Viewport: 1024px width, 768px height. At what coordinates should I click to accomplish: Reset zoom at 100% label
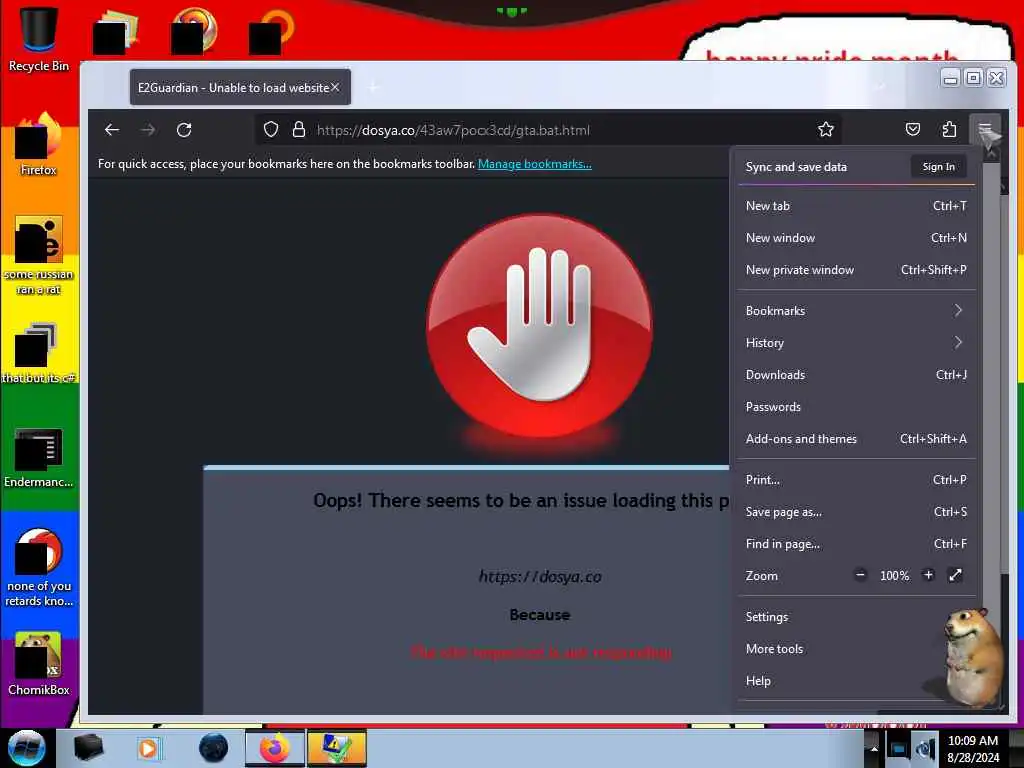894,576
